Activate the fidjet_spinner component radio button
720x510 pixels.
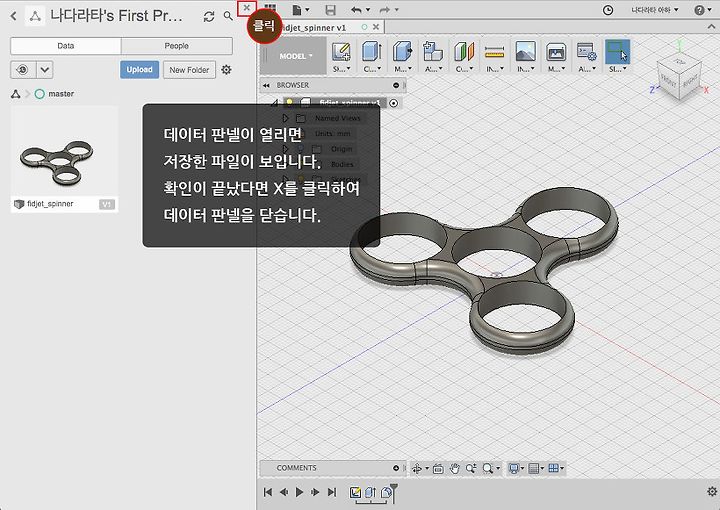click(x=394, y=103)
